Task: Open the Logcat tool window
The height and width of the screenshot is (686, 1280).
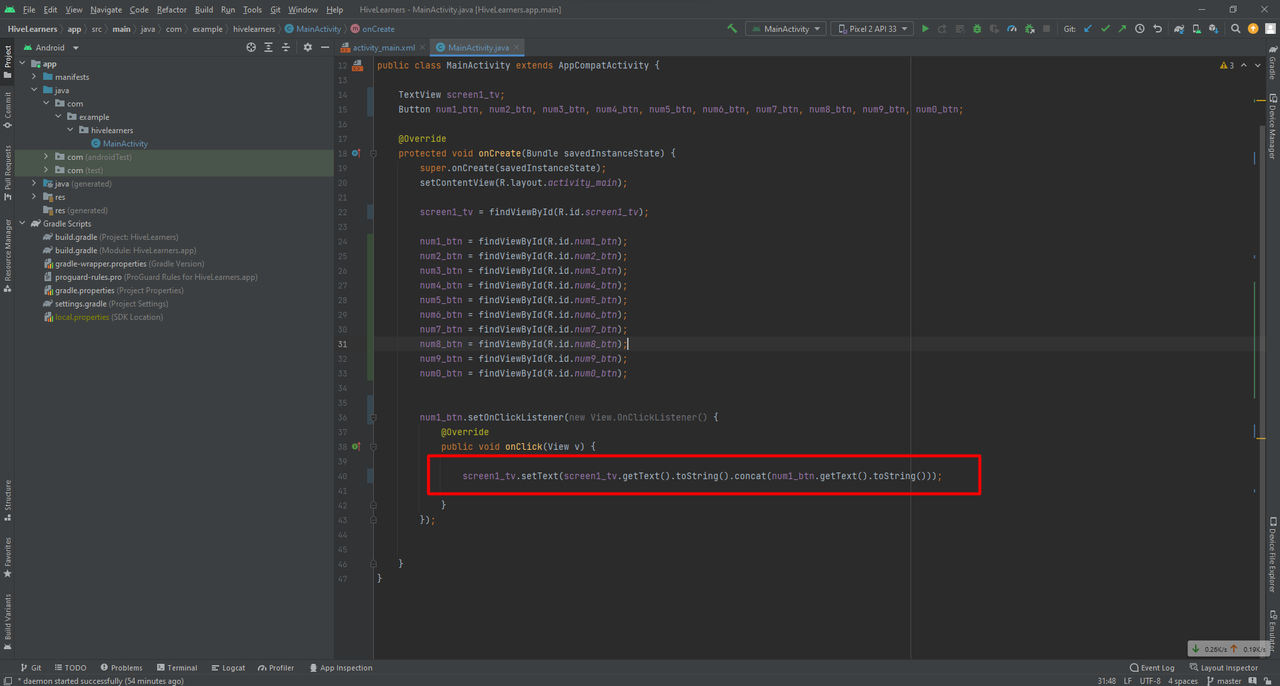Action: click(x=228, y=668)
